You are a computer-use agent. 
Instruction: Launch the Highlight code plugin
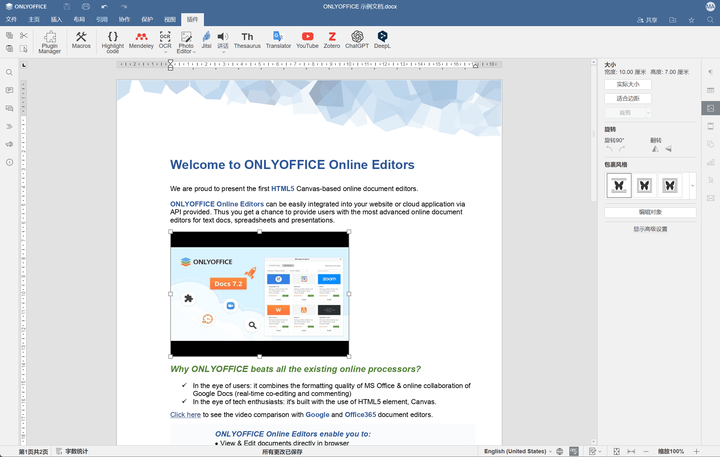point(112,42)
